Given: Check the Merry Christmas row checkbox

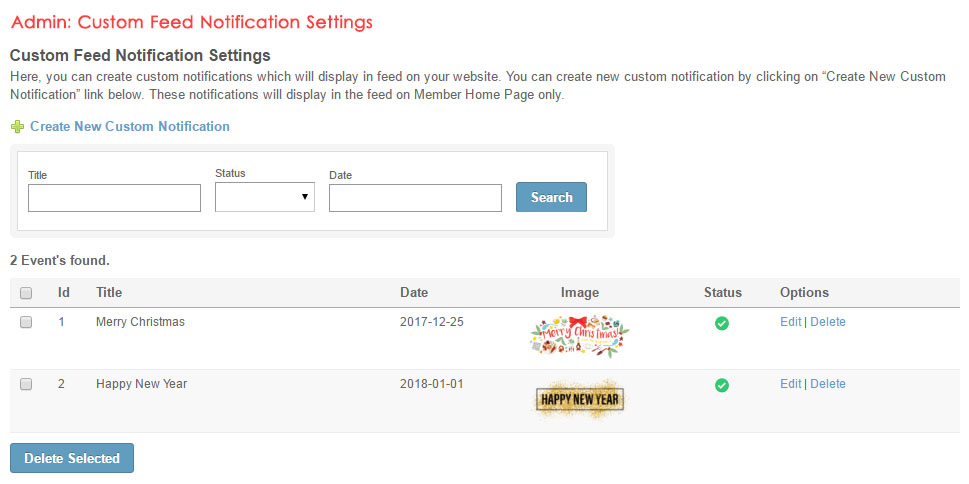Looking at the screenshot, I should (x=26, y=322).
